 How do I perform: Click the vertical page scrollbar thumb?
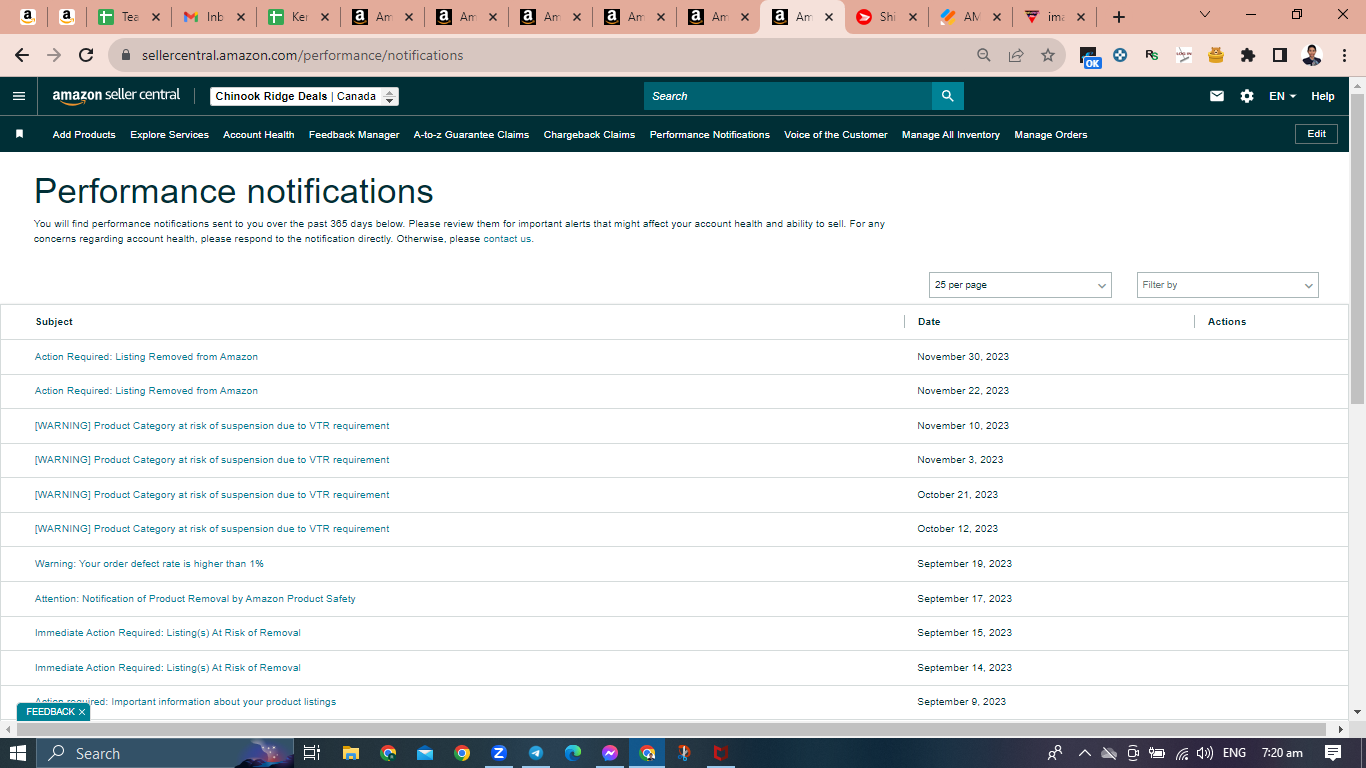tap(1357, 248)
